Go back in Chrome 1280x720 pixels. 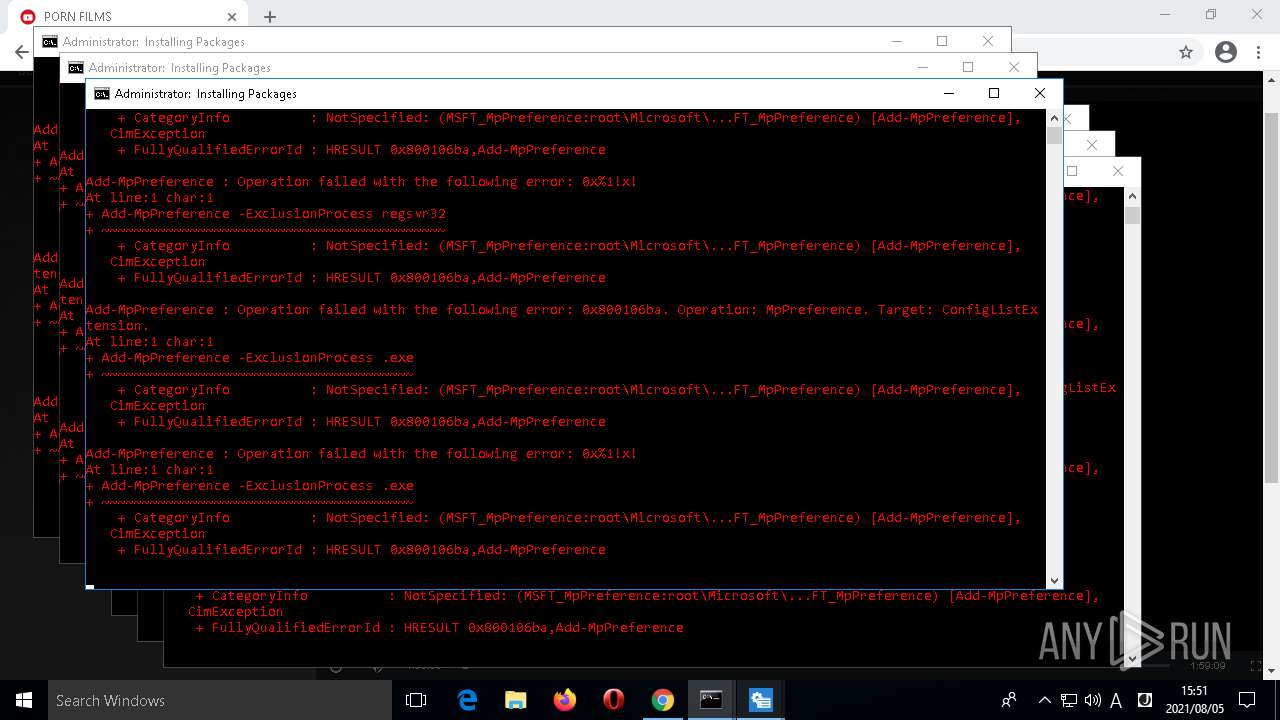pos(21,52)
